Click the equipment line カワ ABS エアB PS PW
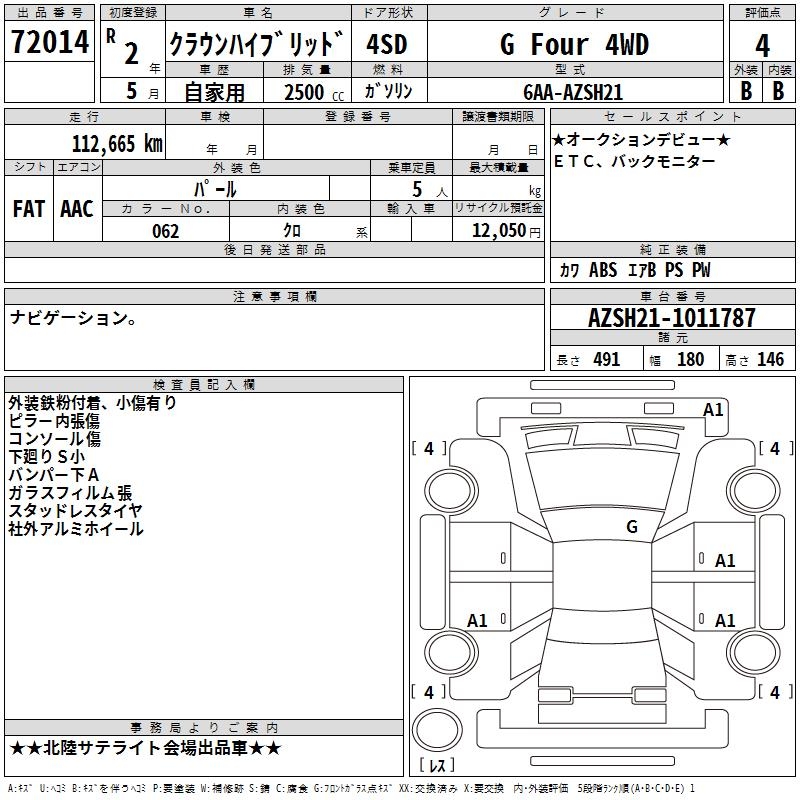The height and width of the screenshot is (800, 800). coord(635,270)
